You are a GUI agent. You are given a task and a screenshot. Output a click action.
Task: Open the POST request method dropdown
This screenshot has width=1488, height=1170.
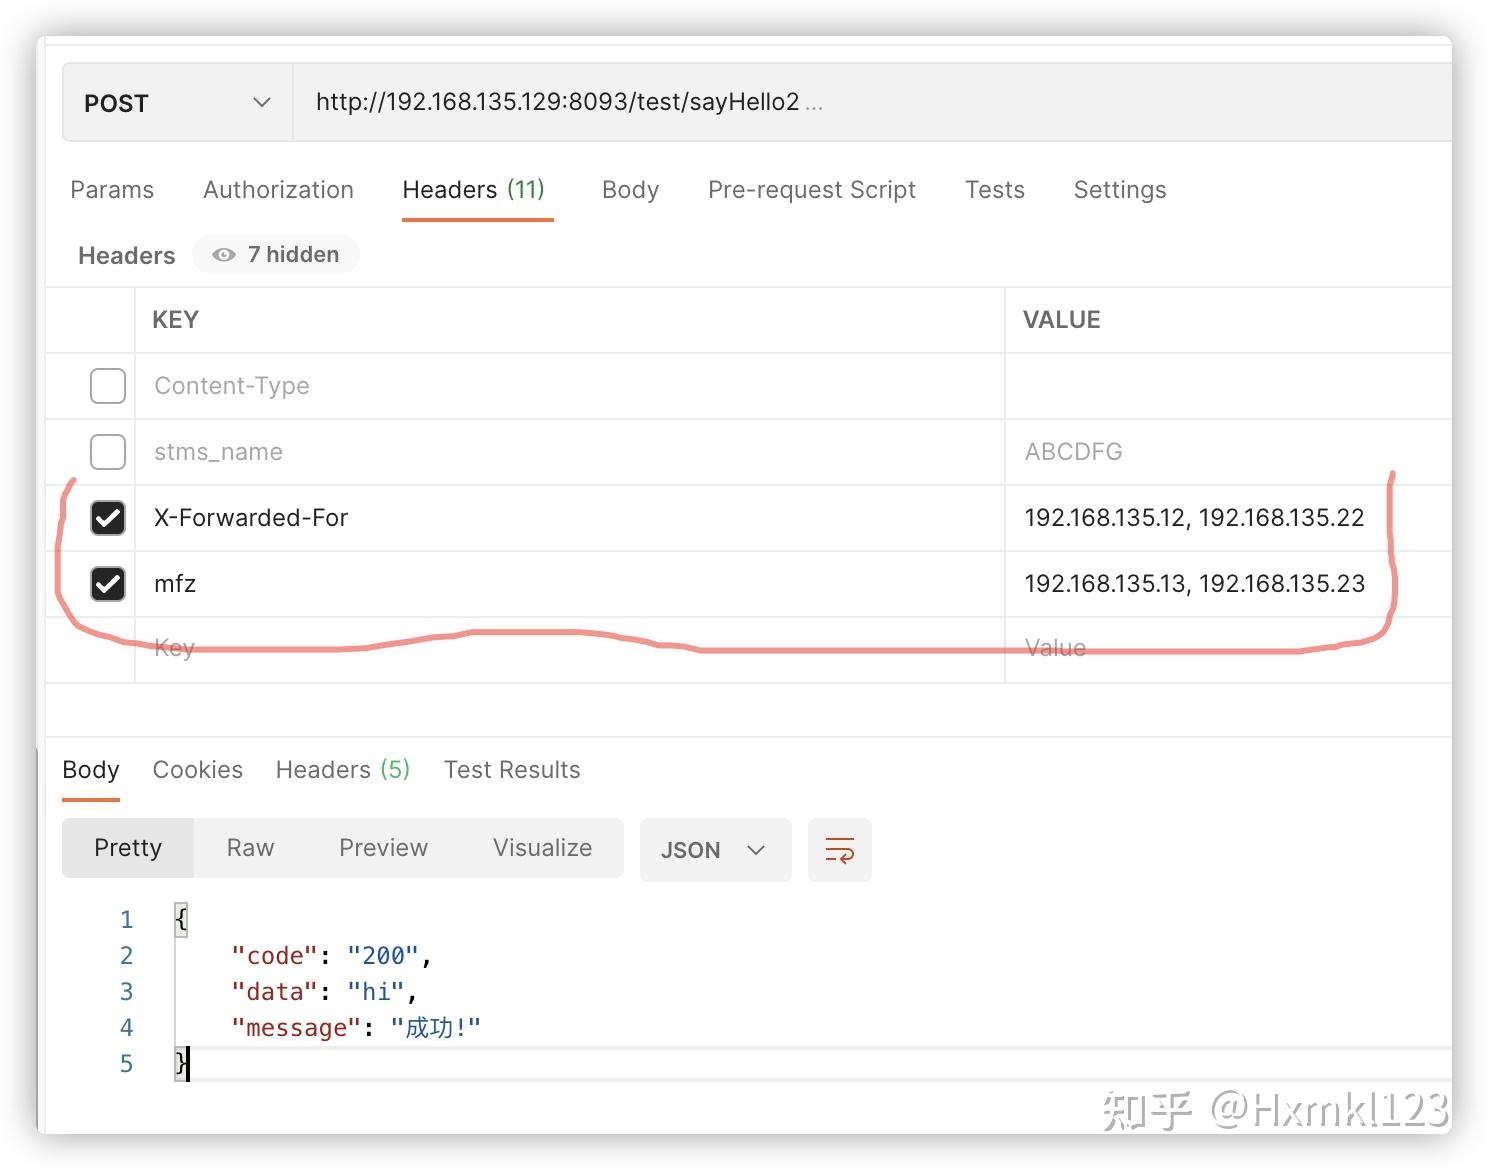point(175,102)
